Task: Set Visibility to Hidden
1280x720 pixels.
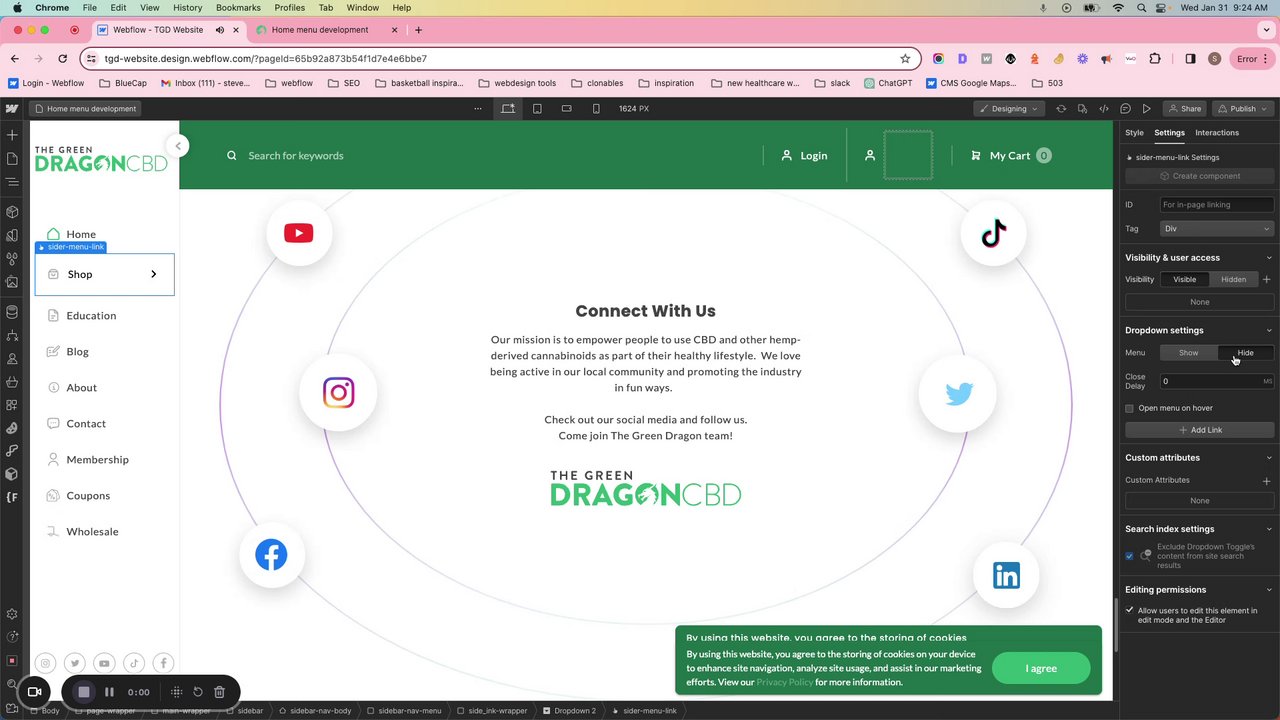Action: (1233, 279)
